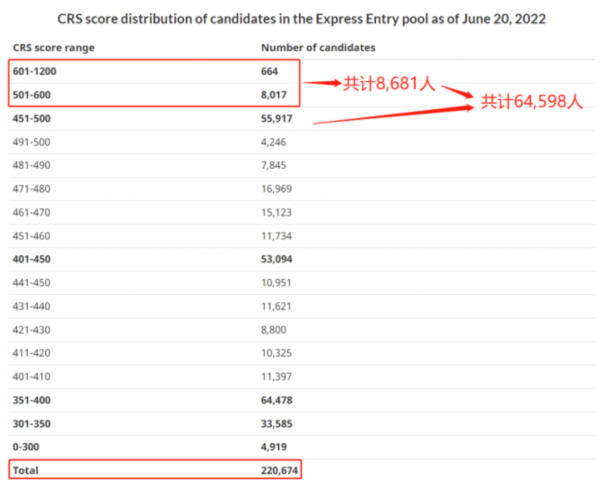Select the Number of candidates column header
This screenshot has width=602, height=492.
[318, 48]
